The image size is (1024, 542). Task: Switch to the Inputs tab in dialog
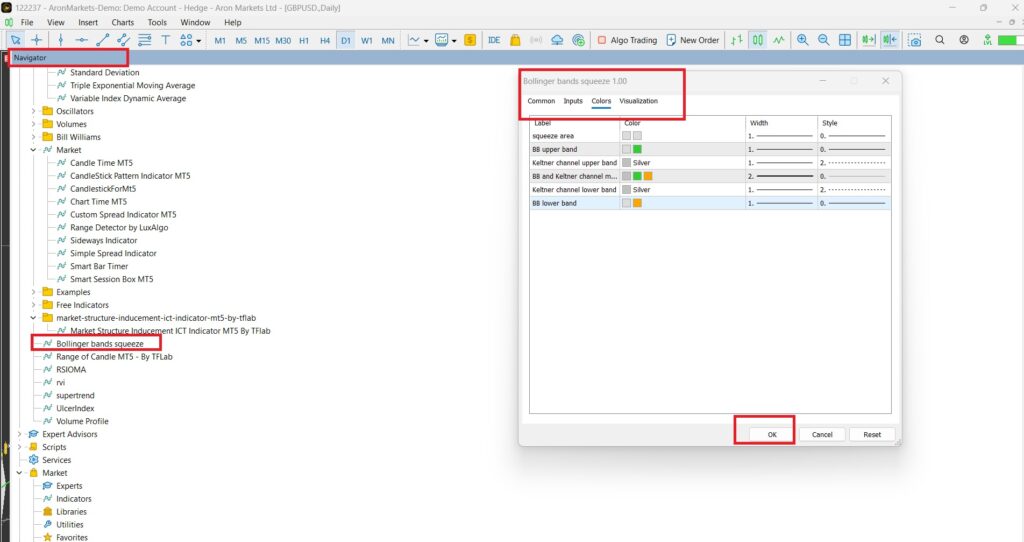[x=573, y=101]
